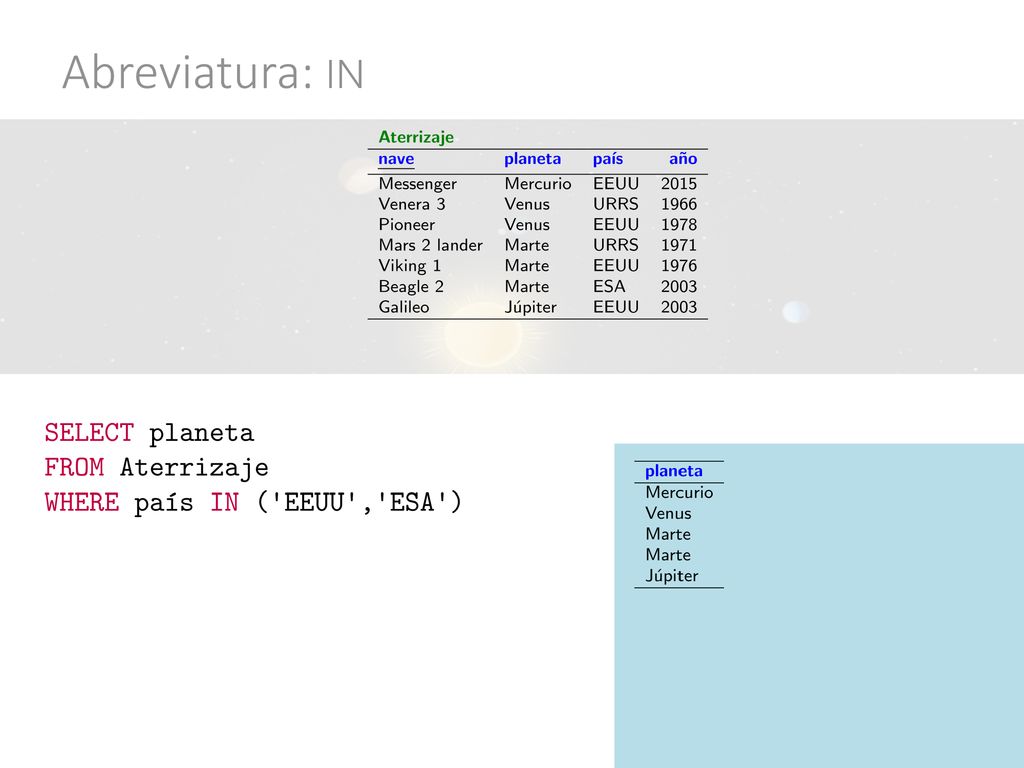
Task: Click the year '1971' cell
Action: (x=679, y=245)
